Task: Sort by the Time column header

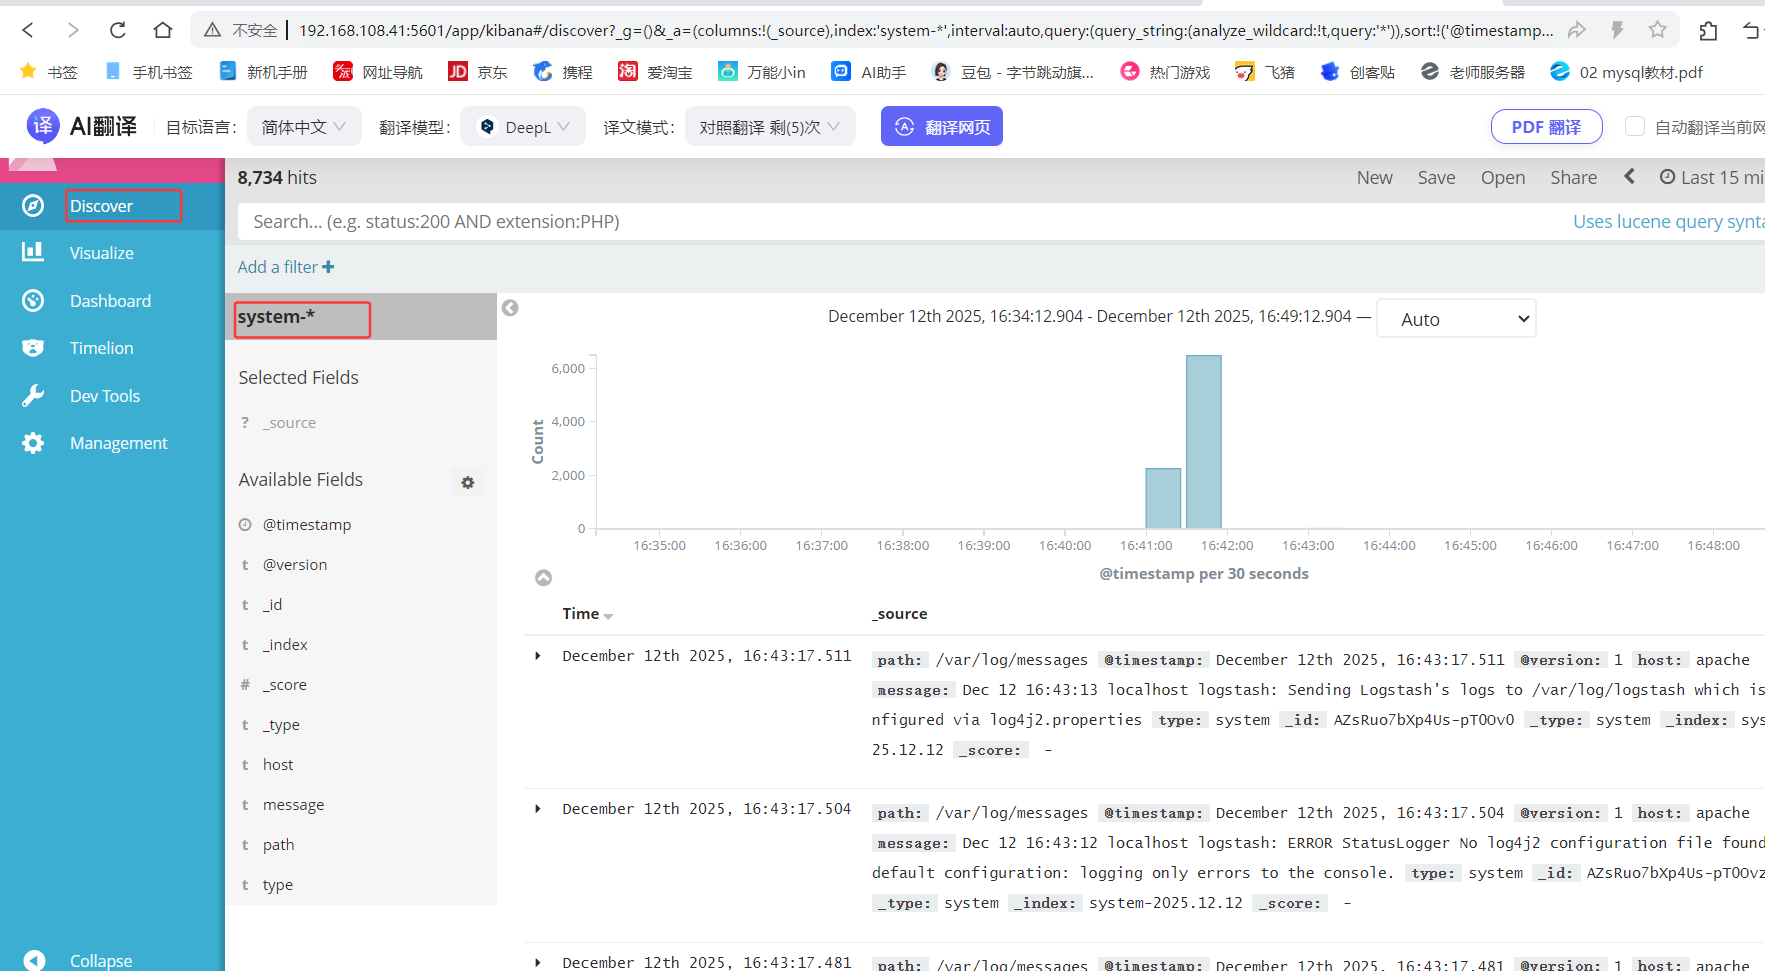Action: [587, 614]
